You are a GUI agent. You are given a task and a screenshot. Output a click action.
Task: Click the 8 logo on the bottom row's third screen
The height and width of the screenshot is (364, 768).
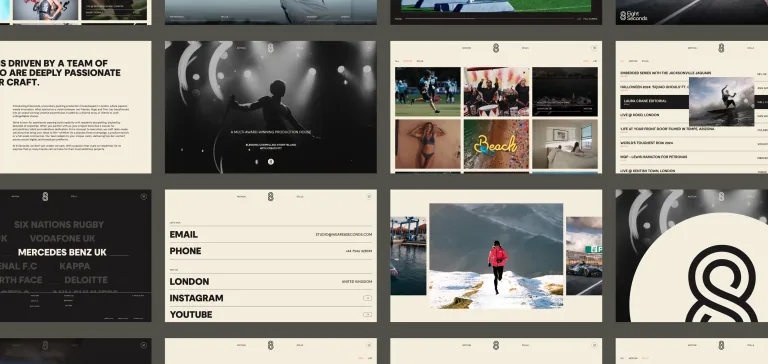point(496,345)
